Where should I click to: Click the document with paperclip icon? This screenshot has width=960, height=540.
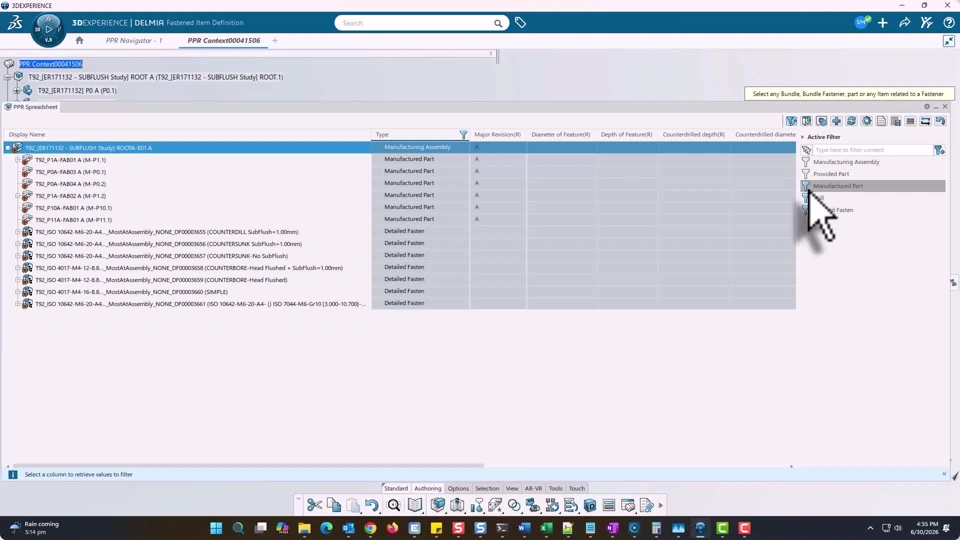[x=647, y=505]
